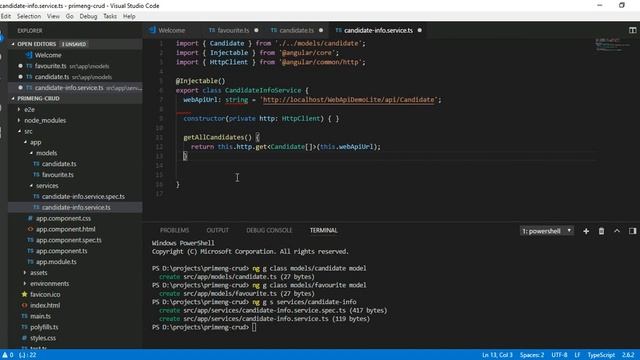The width and height of the screenshot is (640, 360).
Task: Change the TypeScript language mode
Action: coord(601,355)
